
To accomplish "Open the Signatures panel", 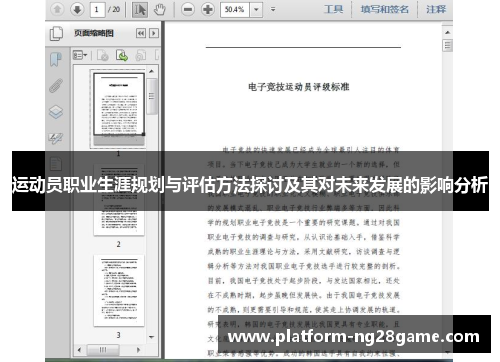I will tap(56, 138).
